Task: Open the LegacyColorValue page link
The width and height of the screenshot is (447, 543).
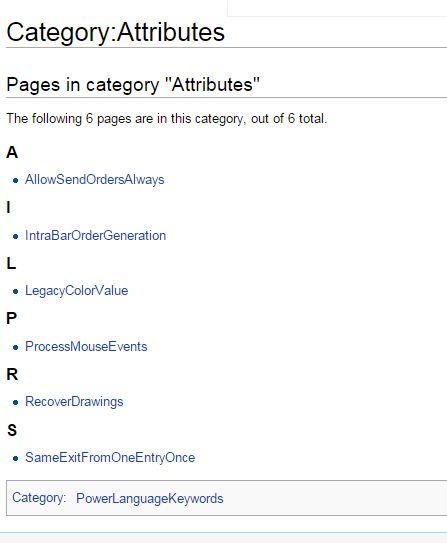Action: click(77, 291)
